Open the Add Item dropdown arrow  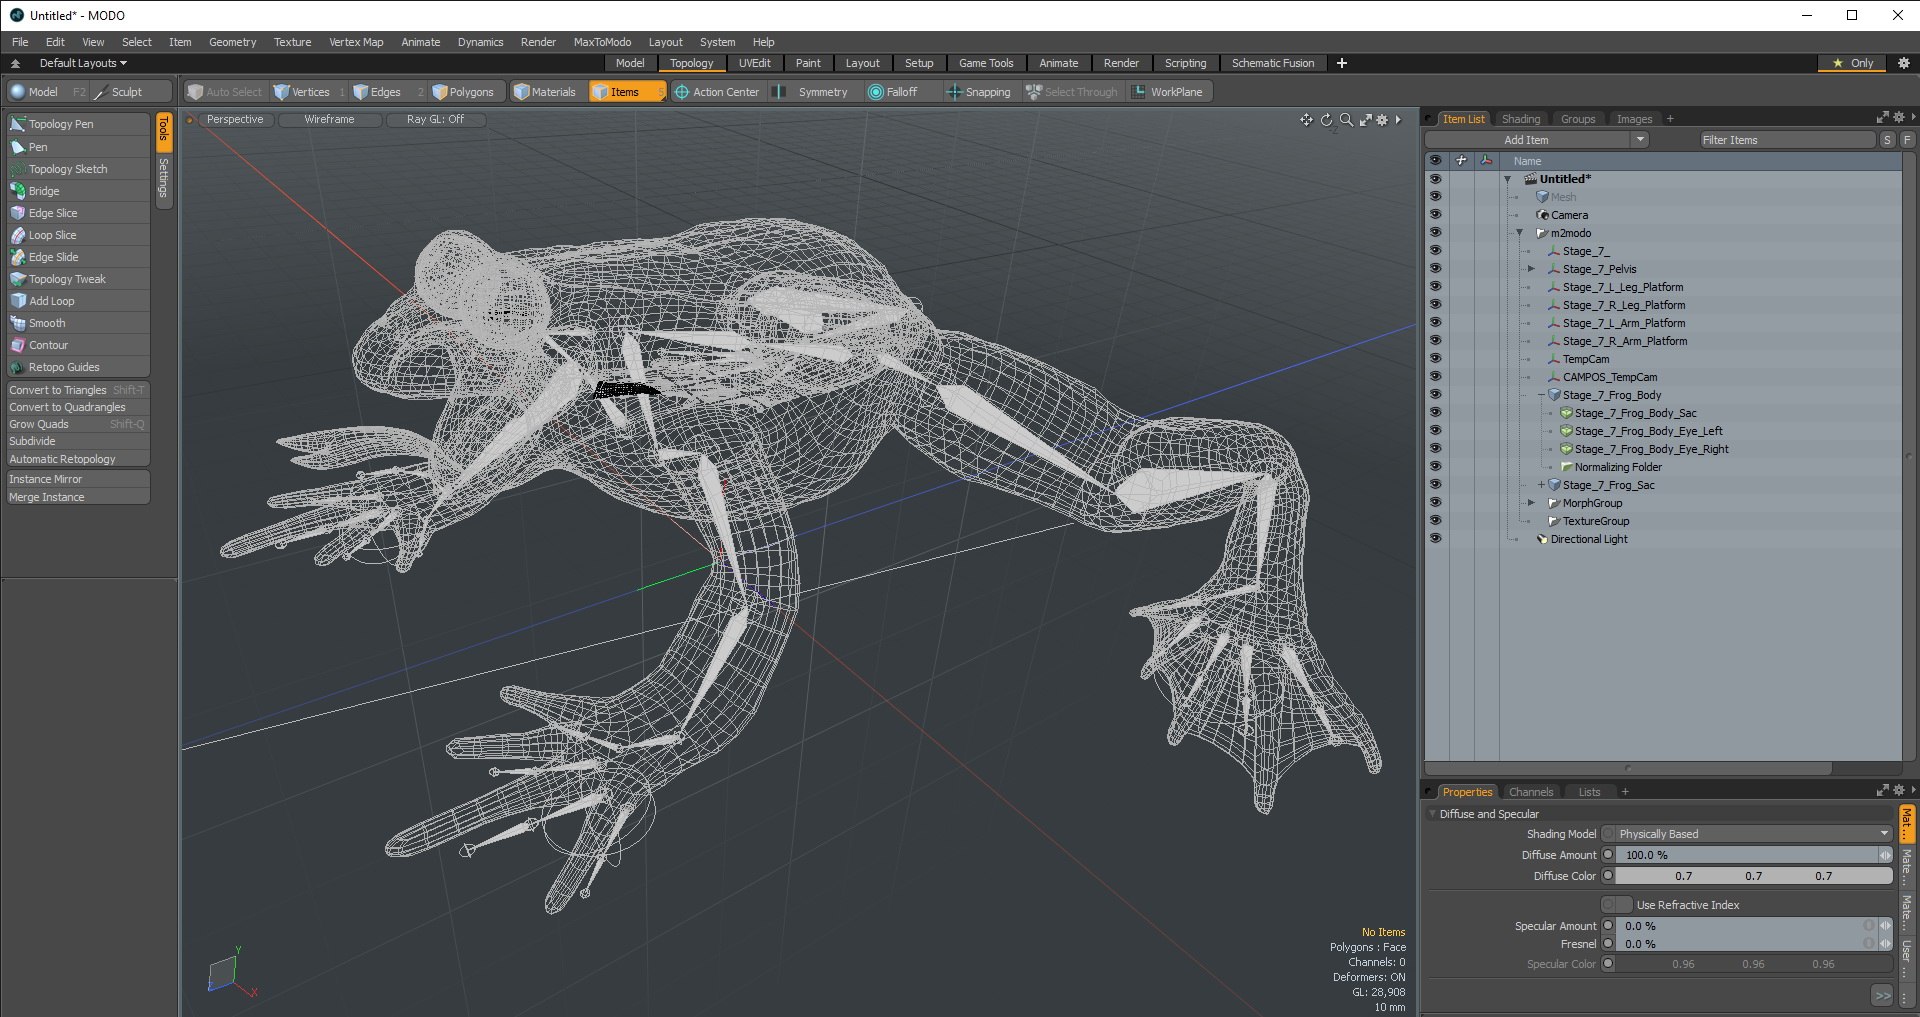tap(1640, 140)
